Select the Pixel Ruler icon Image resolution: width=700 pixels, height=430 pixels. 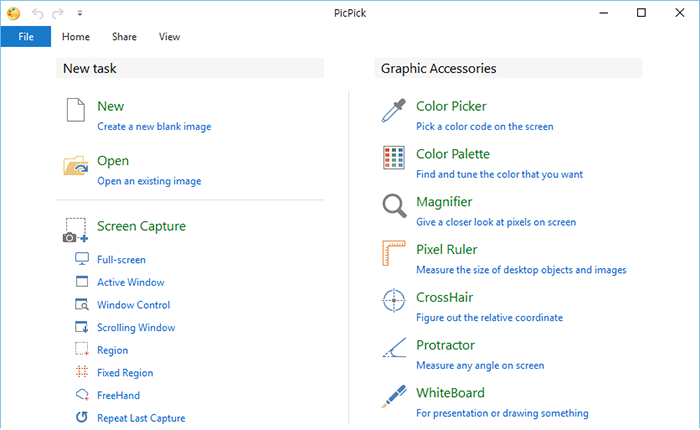pos(393,254)
